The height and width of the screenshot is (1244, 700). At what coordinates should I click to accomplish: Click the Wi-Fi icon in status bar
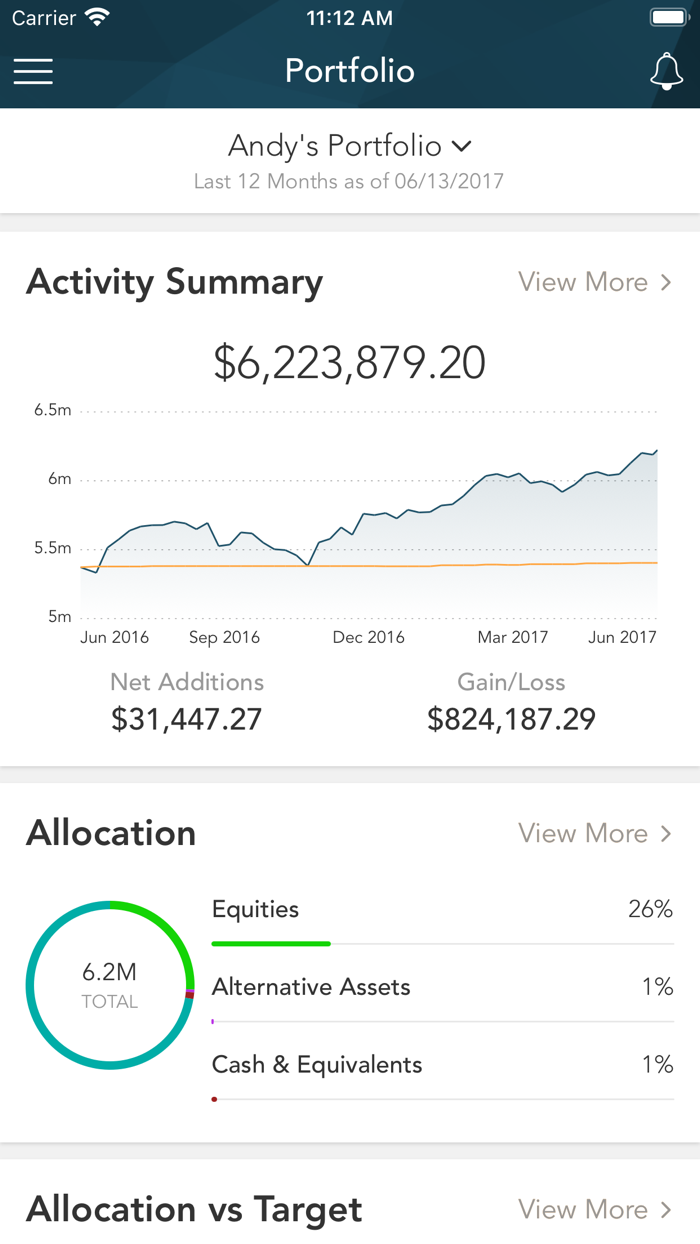[x=97, y=16]
